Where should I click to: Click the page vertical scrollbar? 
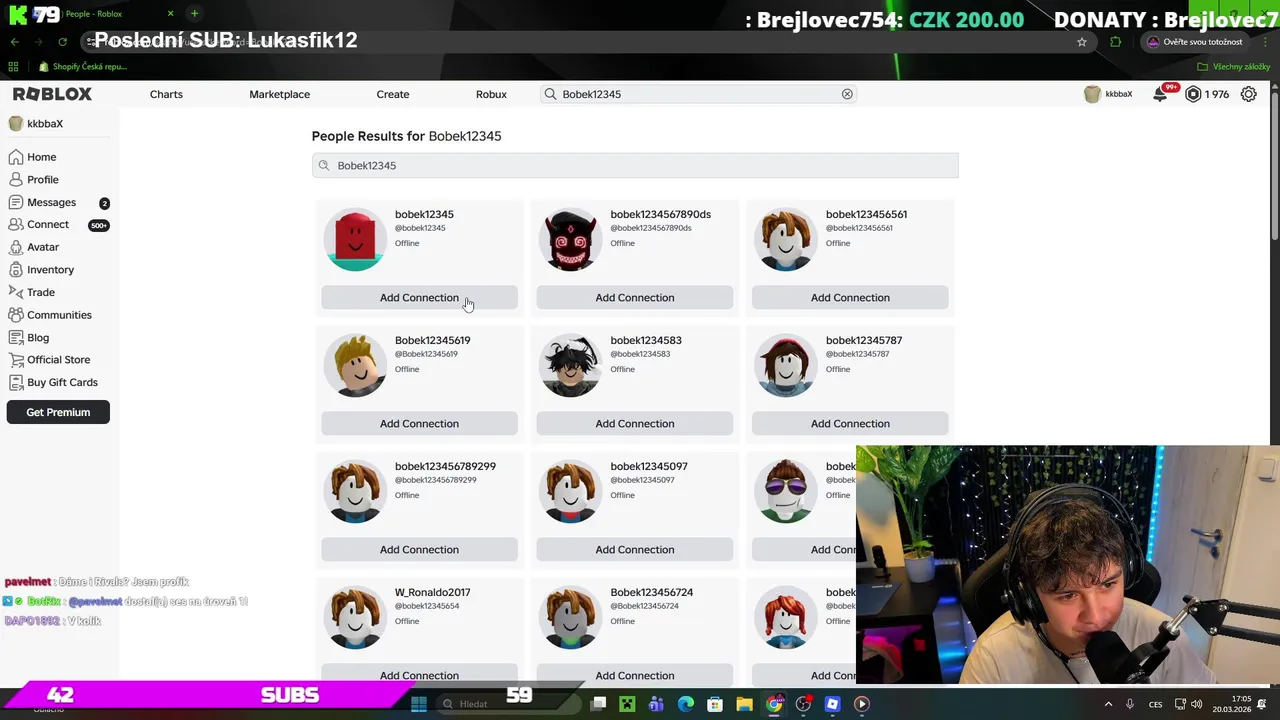pyautogui.click(x=1275, y=165)
